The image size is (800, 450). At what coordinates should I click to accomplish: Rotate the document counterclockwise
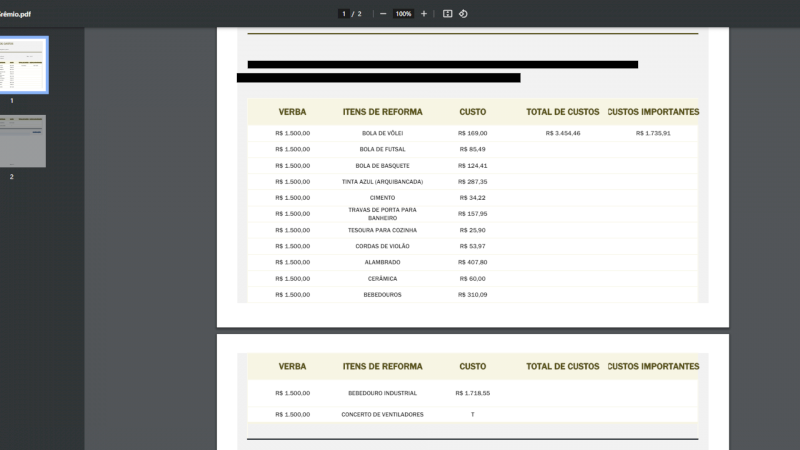pyautogui.click(x=463, y=14)
